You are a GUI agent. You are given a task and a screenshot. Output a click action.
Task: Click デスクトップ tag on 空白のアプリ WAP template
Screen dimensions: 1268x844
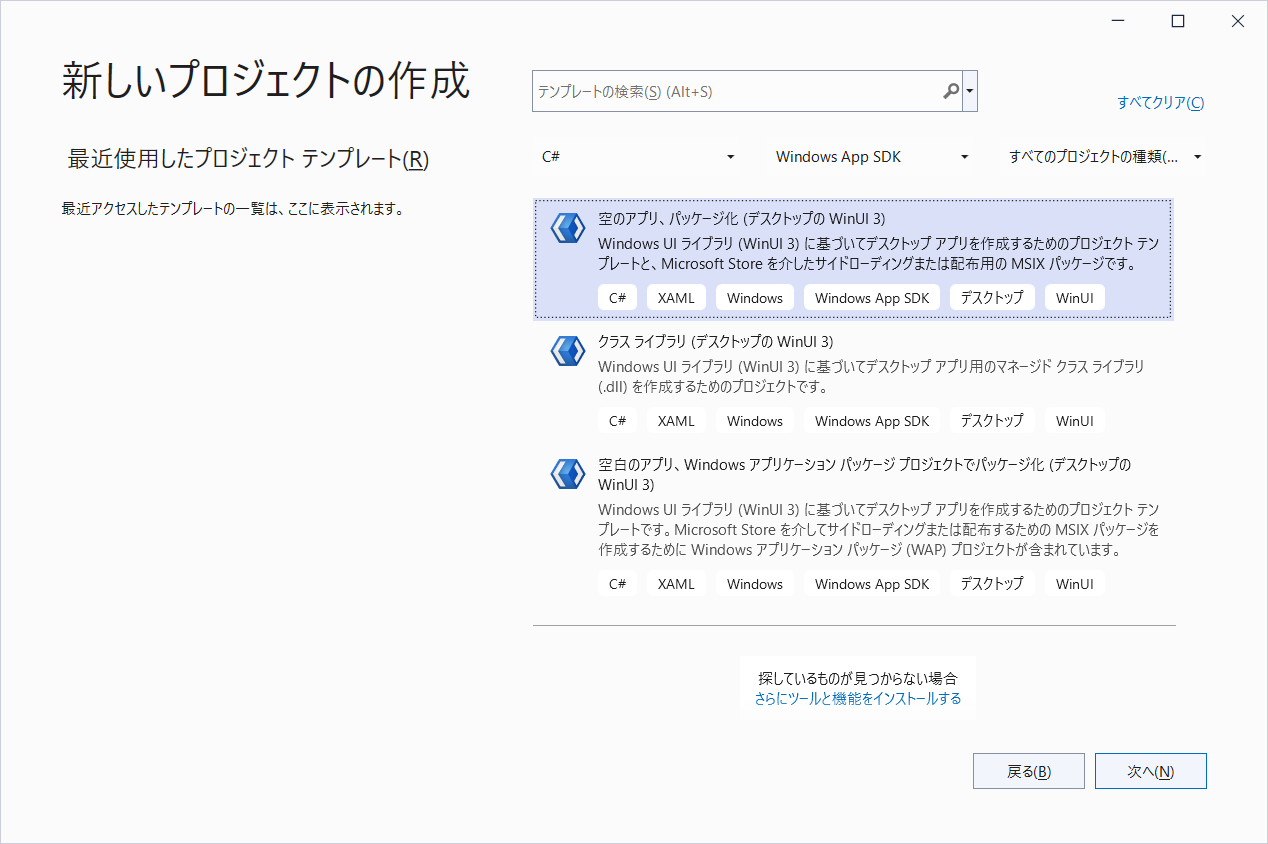pyautogui.click(x=992, y=584)
